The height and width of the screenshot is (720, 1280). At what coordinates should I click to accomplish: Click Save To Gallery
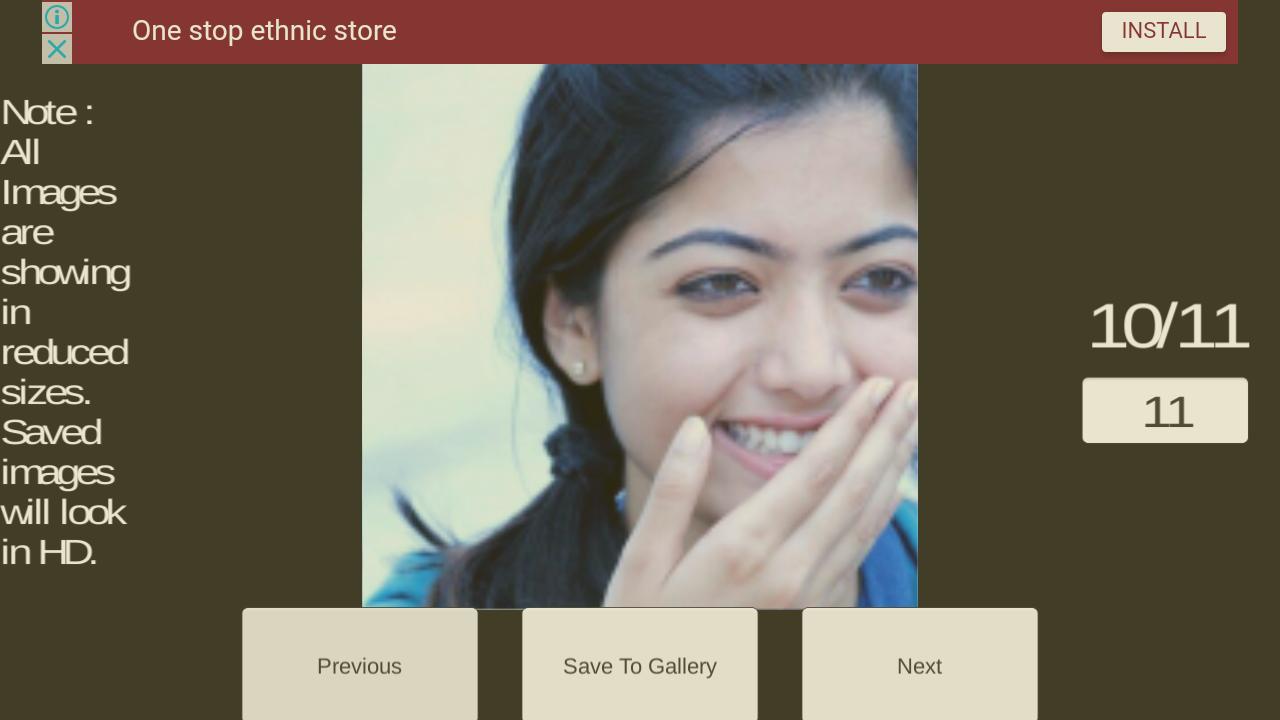640,665
